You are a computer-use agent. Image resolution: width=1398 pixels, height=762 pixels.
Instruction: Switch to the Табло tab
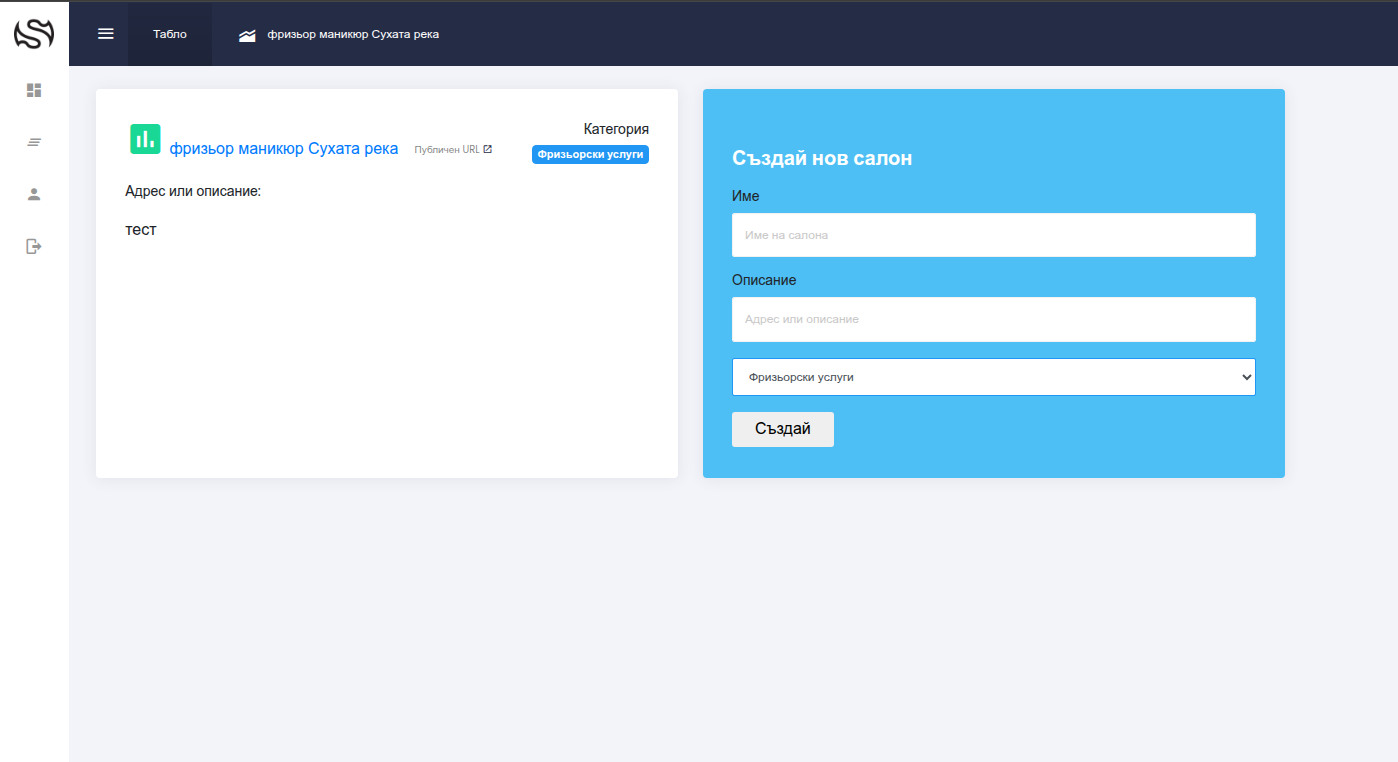[170, 34]
